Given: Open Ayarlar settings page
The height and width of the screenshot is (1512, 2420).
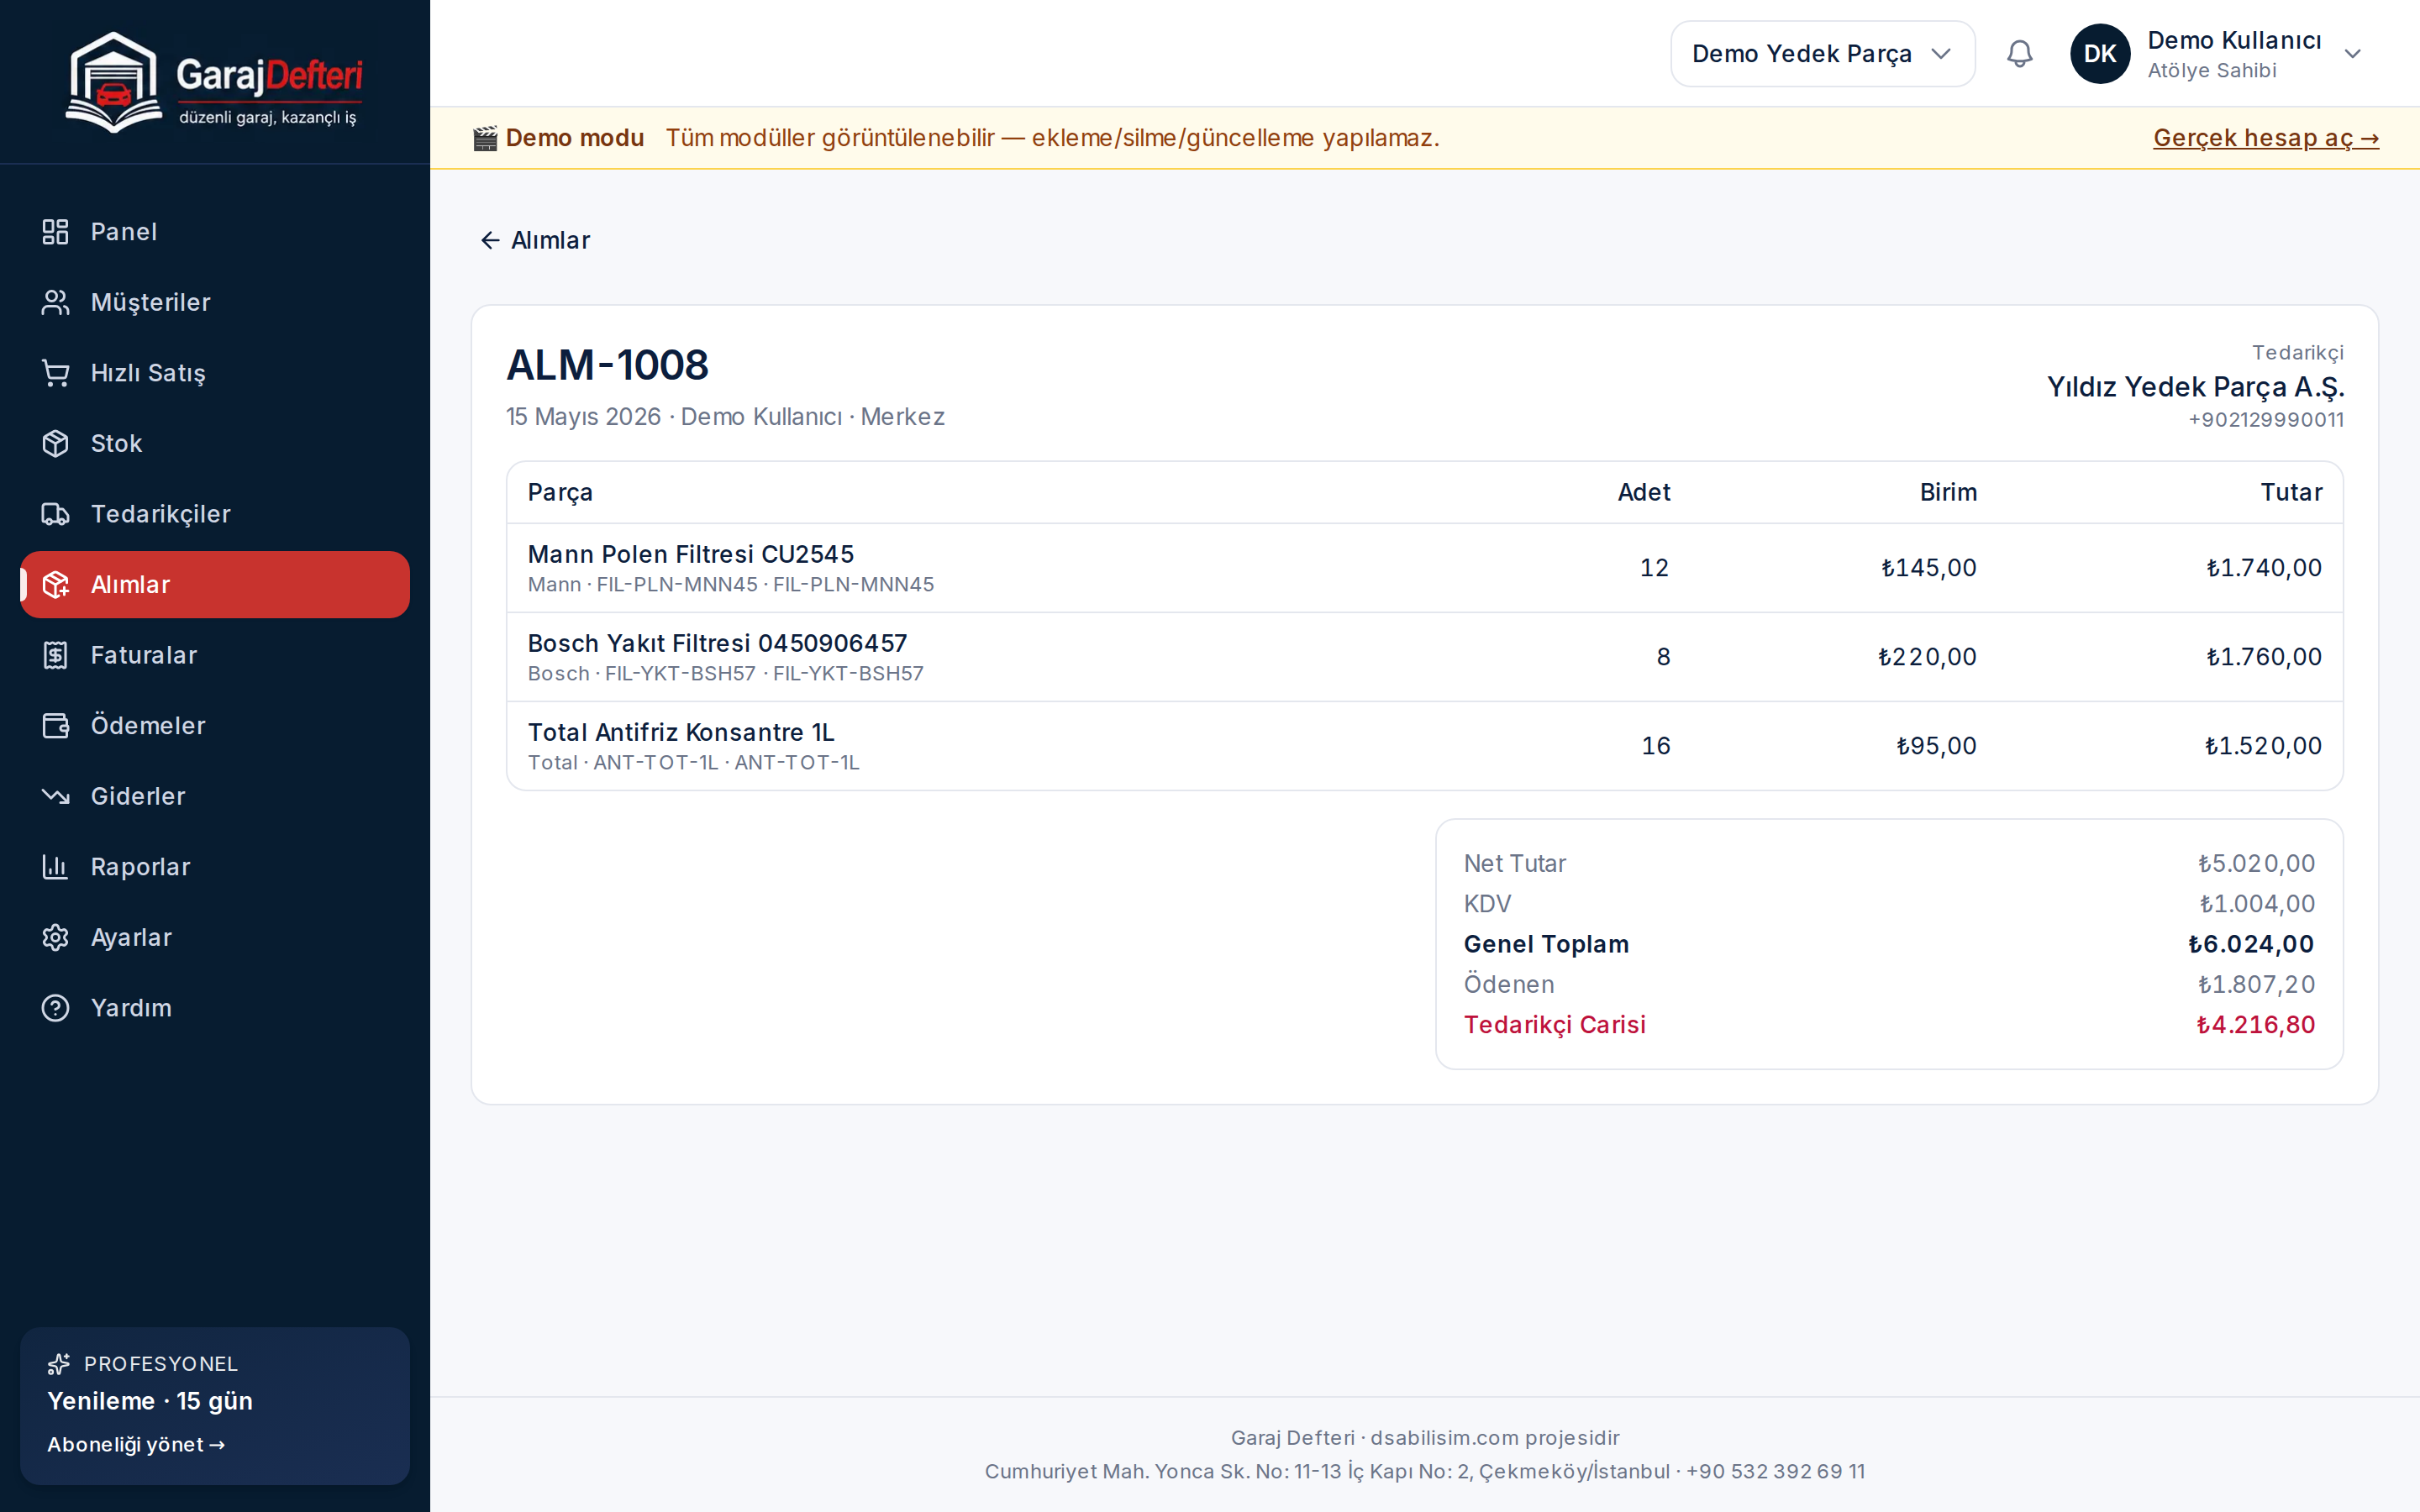Looking at the screenshot, I should 215,937.
